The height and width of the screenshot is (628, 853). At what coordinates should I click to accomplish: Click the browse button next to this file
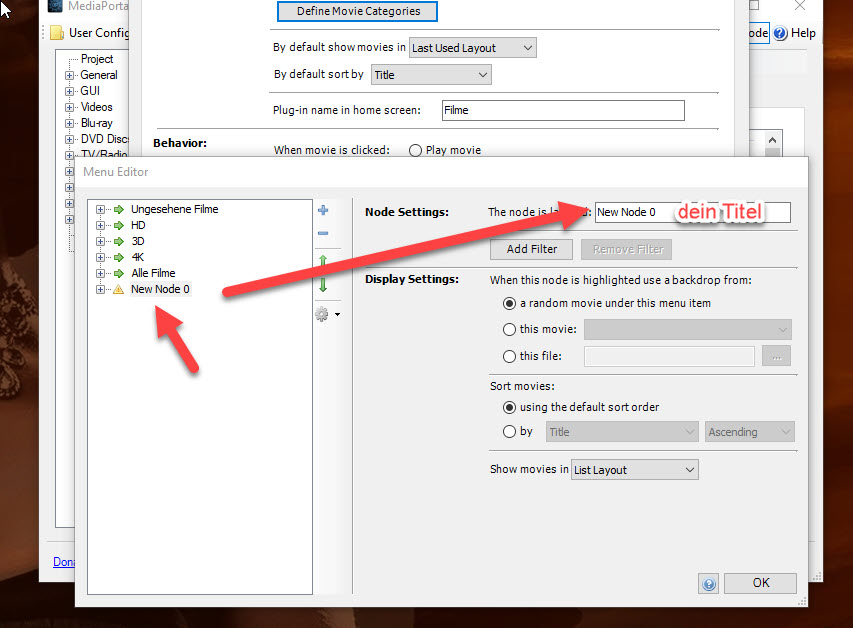[x=776, y=356]
